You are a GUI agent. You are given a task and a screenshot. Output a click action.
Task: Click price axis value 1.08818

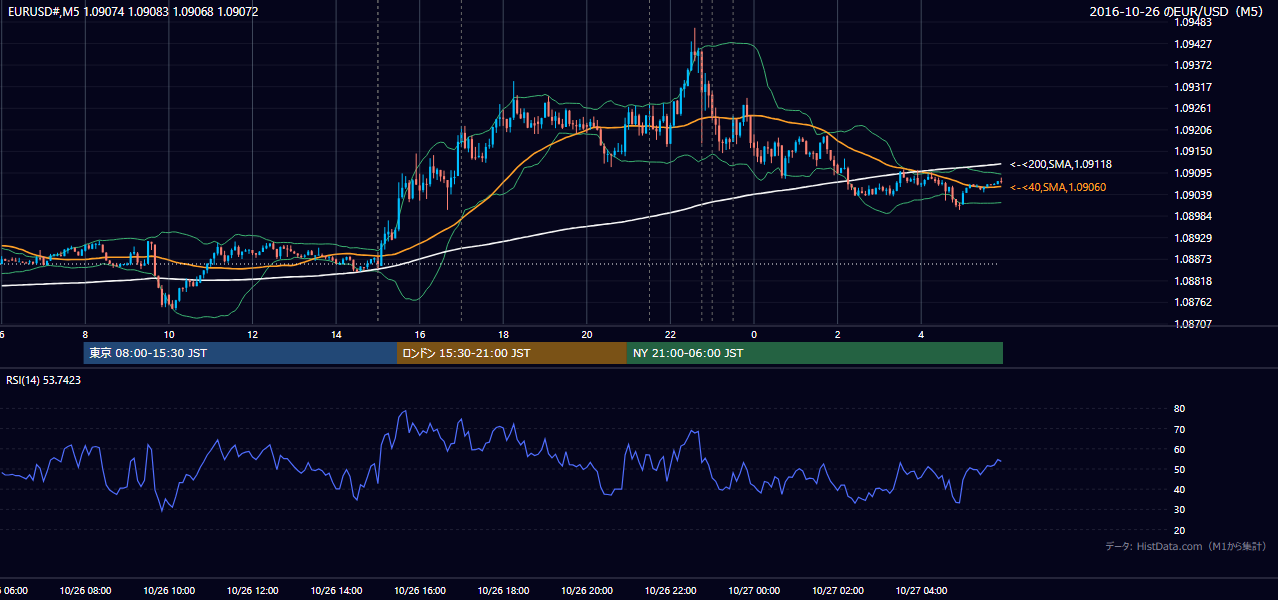coord(1193,281)
